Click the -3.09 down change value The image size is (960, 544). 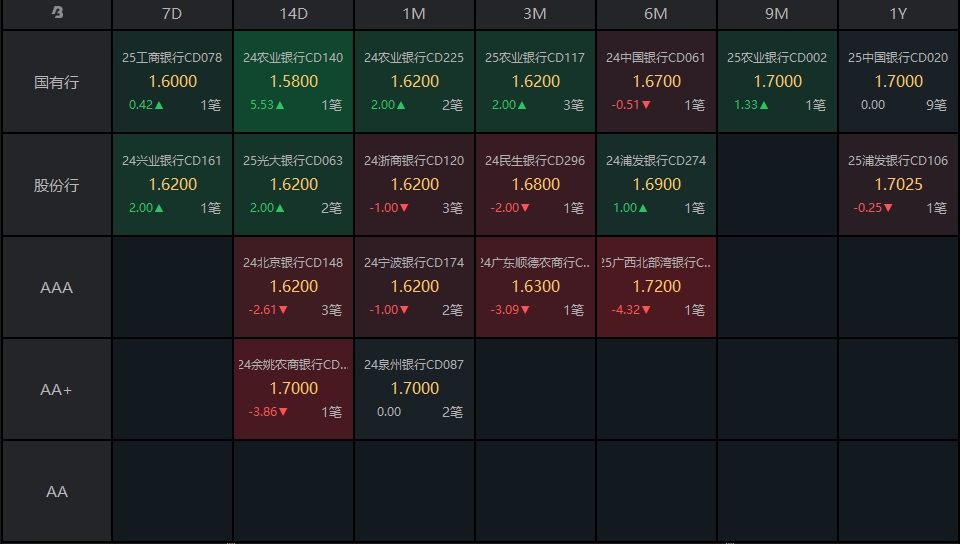510,310
